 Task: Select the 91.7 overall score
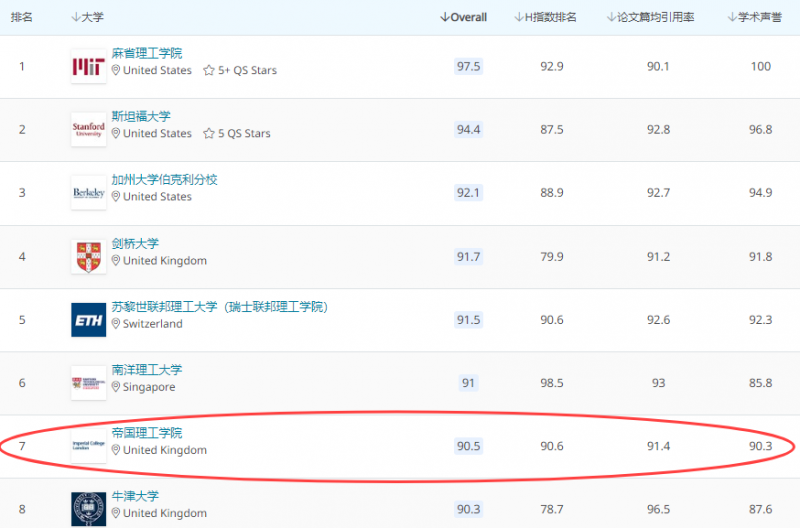click(x=468, y=257)
